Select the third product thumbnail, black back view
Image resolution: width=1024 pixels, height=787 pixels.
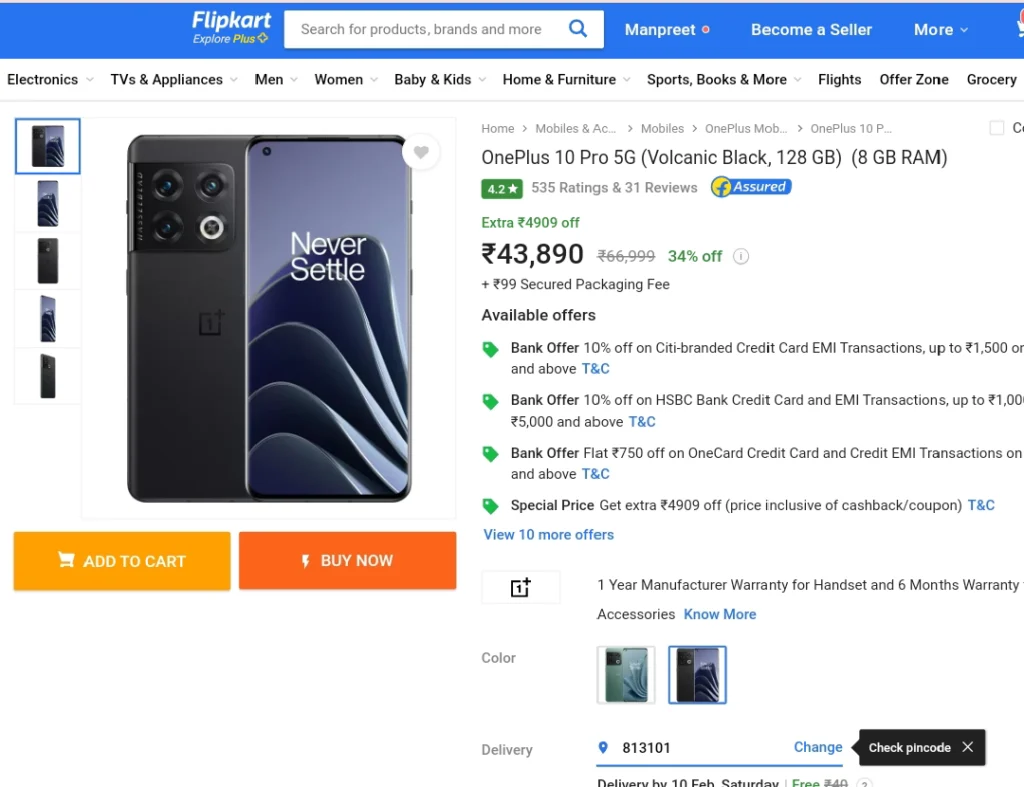coord(48,261)
